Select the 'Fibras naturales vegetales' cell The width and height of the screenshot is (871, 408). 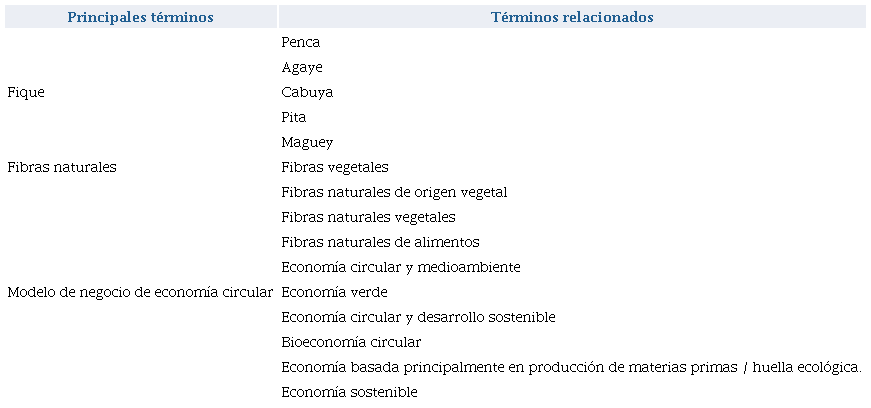368,217
